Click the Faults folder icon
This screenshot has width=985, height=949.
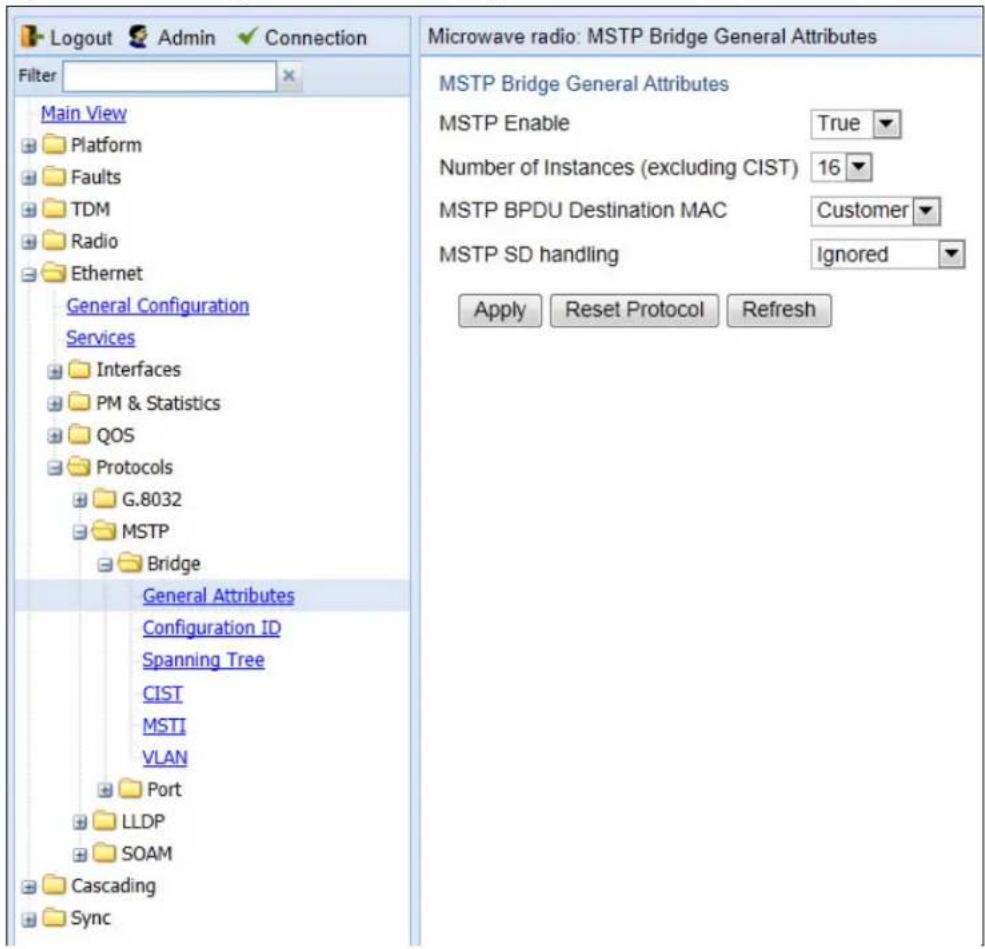click(54, 177)
